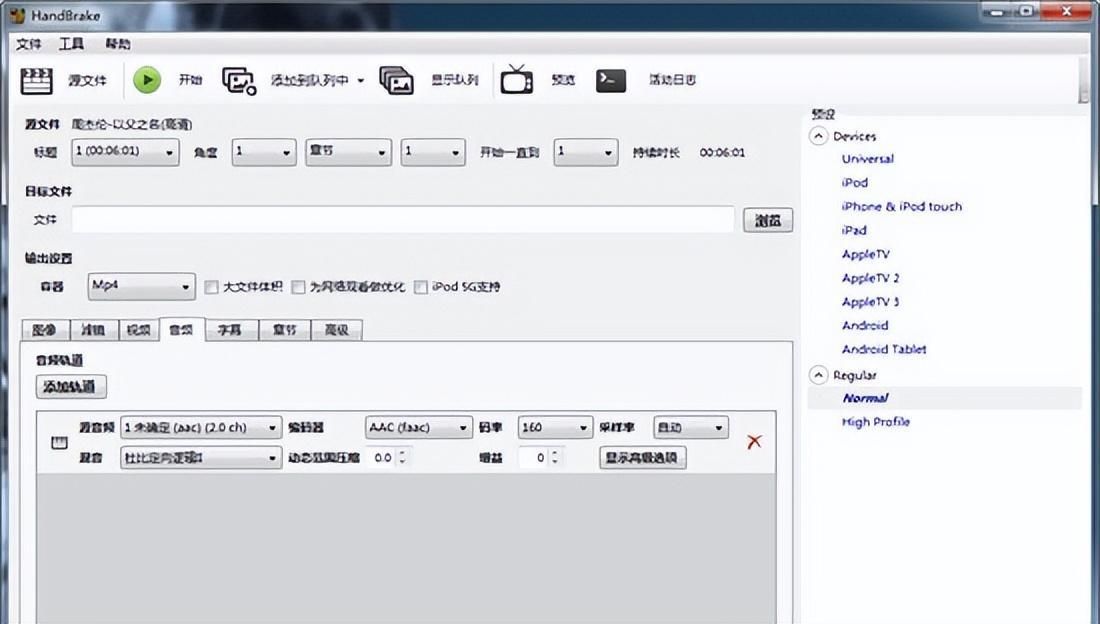1100x624 pixels.
Task: Click the 源文件 toolbar label
Action: pos(87,81)
